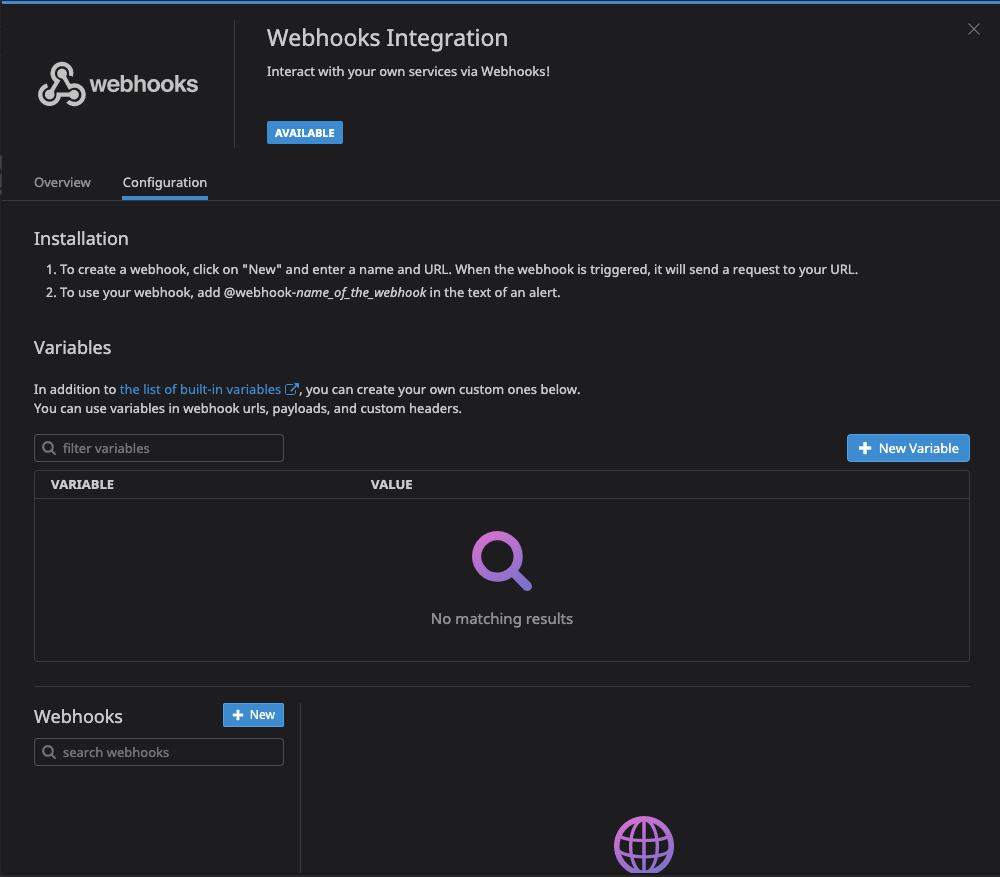This screenshot has width=1000, height=877.
Task: Click the Variables heading
Action: click(73, 348)
